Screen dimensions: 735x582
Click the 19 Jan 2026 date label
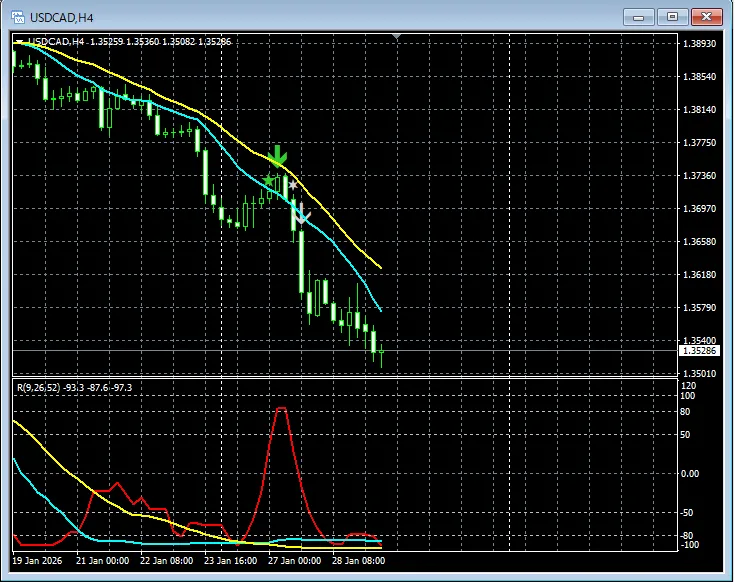click(40, 561)
